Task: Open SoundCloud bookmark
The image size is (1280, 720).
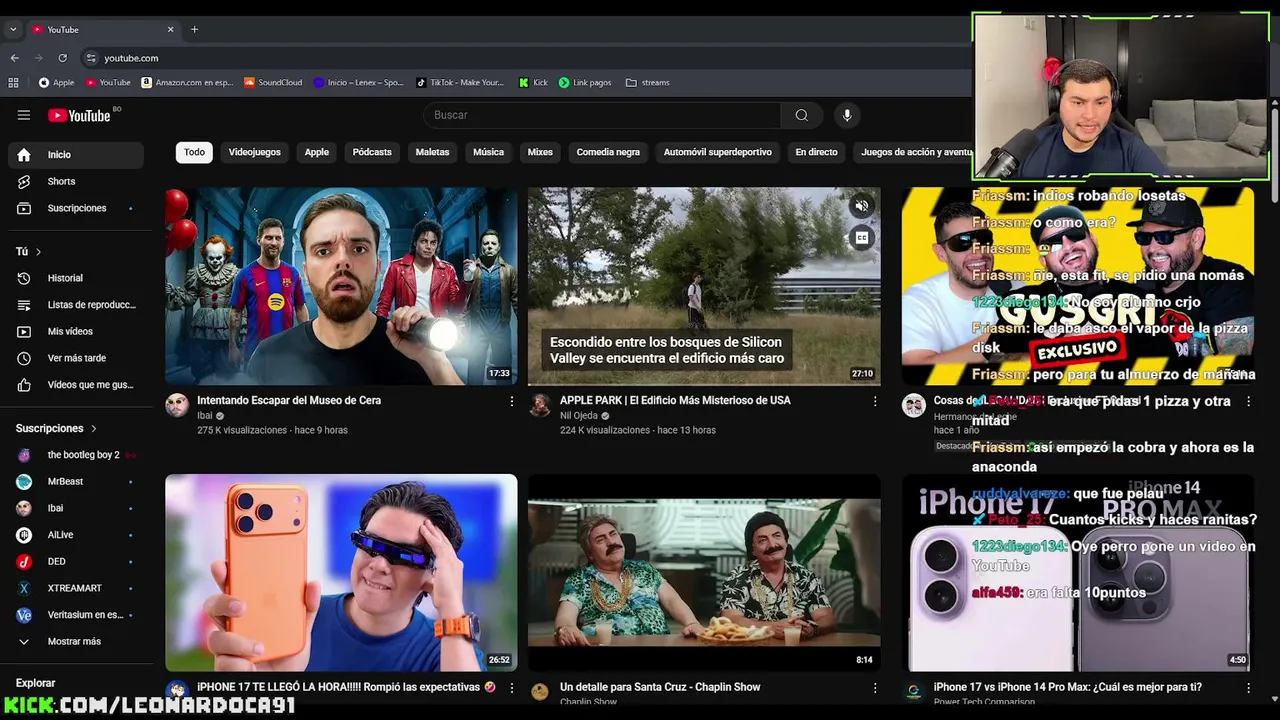Action: click(x=273, y=82)
